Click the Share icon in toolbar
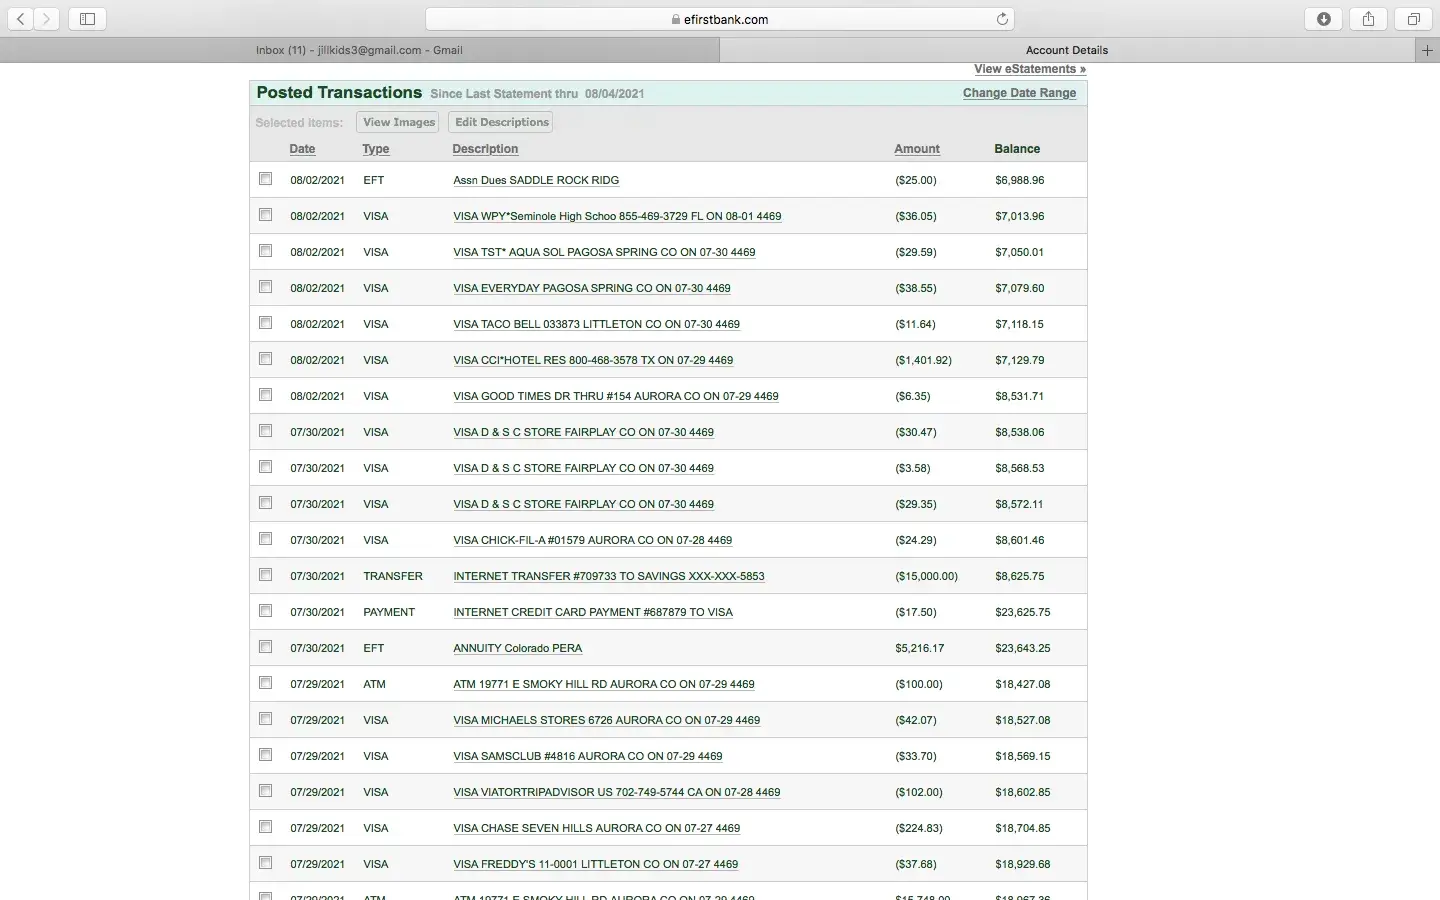This screenshot has width=1440, height=900. [x=1368, y=19]
